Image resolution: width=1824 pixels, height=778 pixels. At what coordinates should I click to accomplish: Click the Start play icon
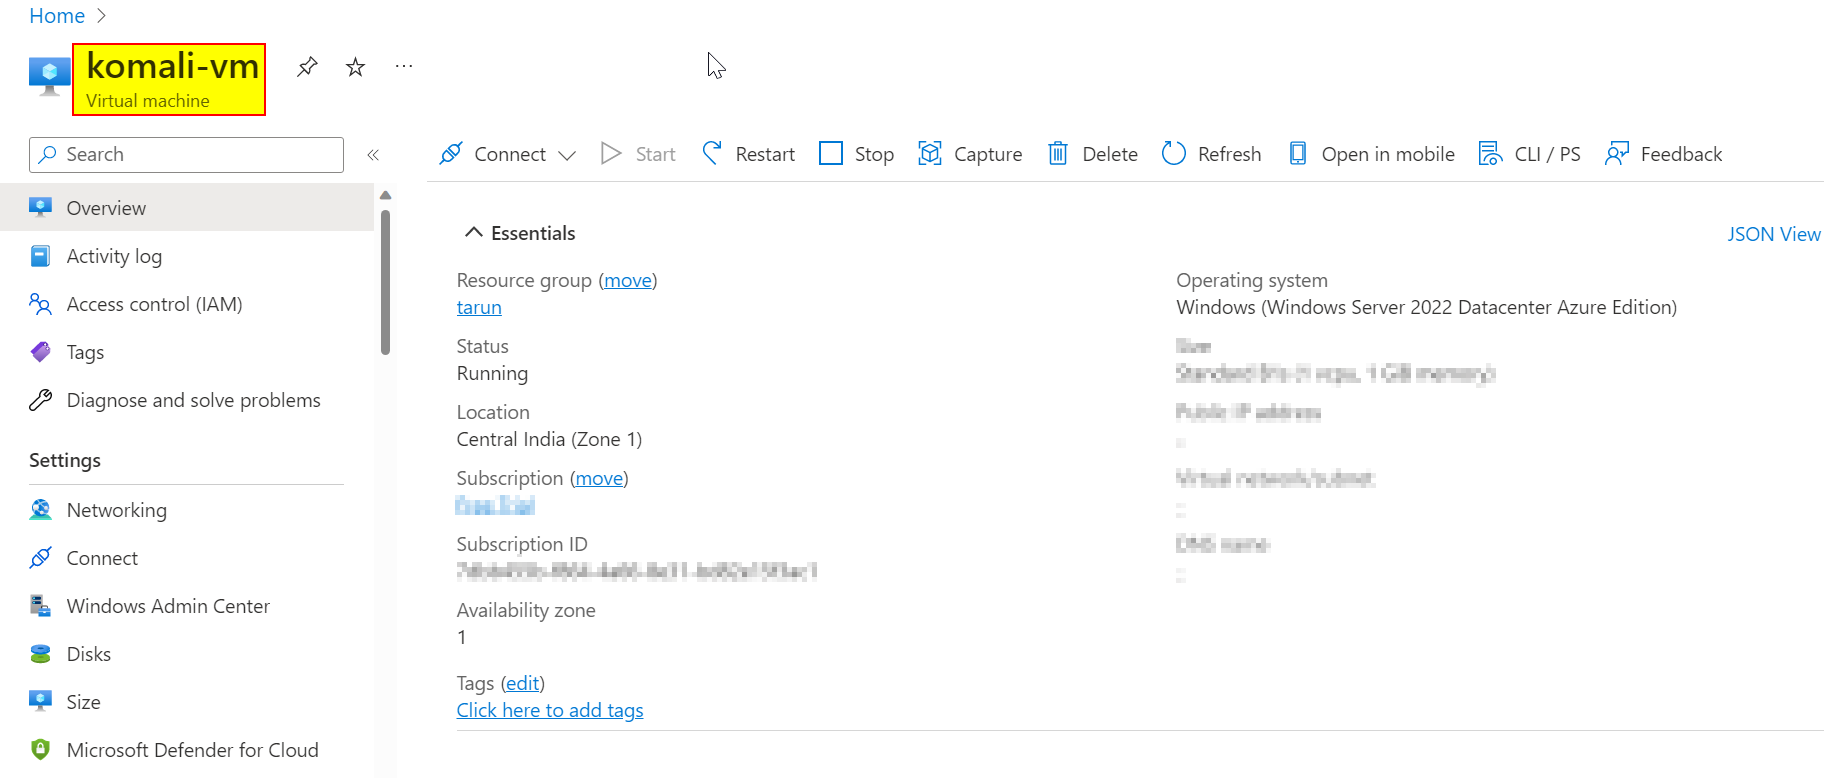[x=611, y=153]
